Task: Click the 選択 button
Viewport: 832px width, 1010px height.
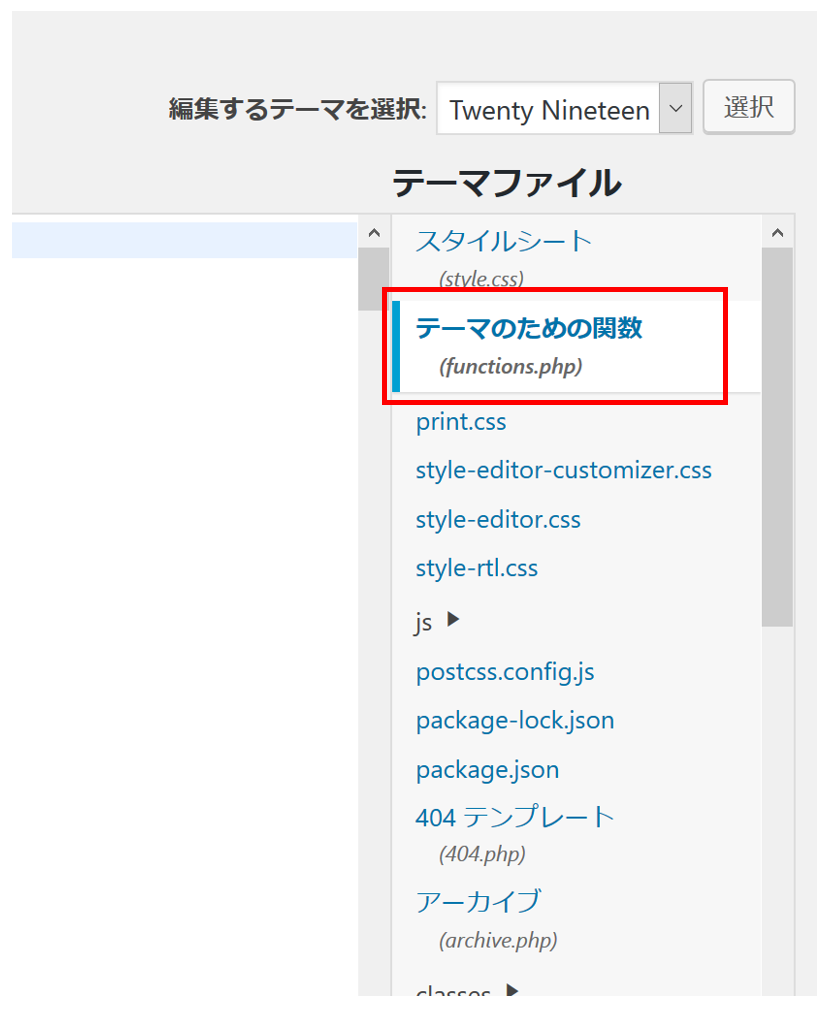Action: coord(748,107)
